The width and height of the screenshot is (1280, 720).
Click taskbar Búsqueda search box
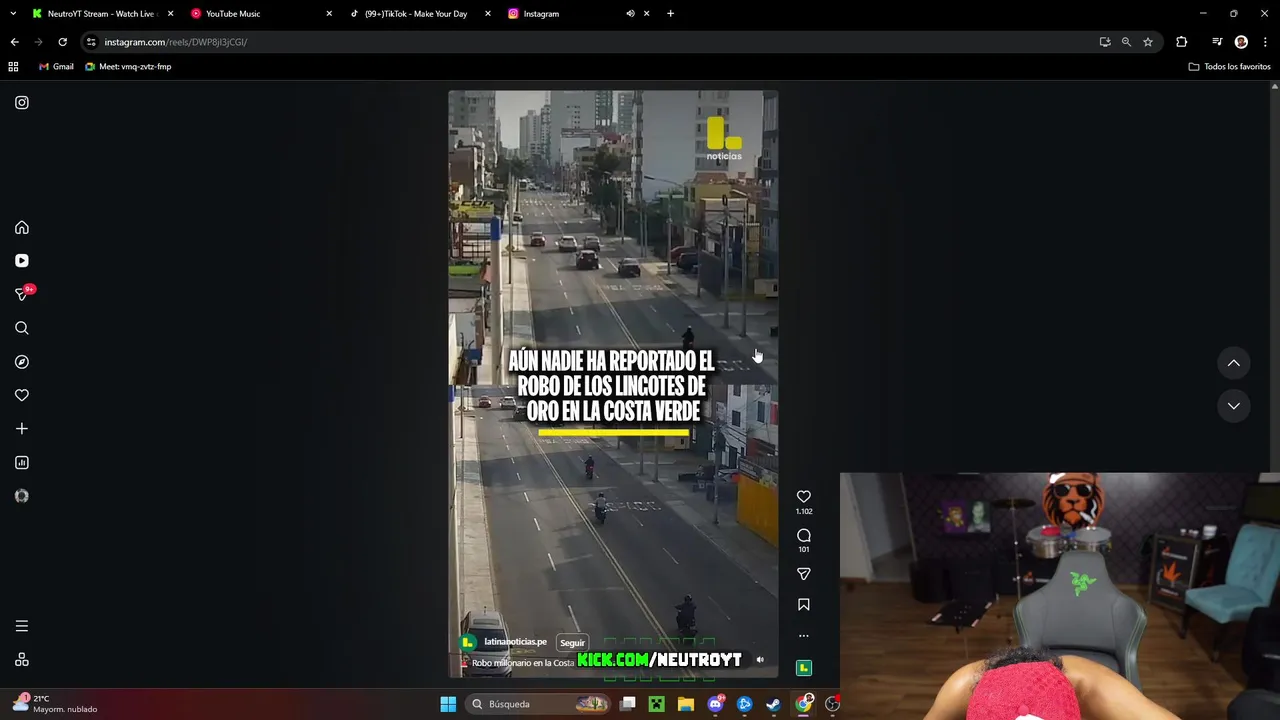[539, 704]
